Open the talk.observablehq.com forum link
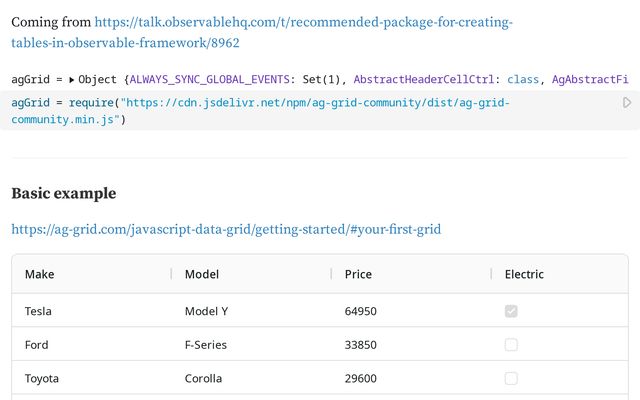The image size is (640, 400). click(262, 32)
